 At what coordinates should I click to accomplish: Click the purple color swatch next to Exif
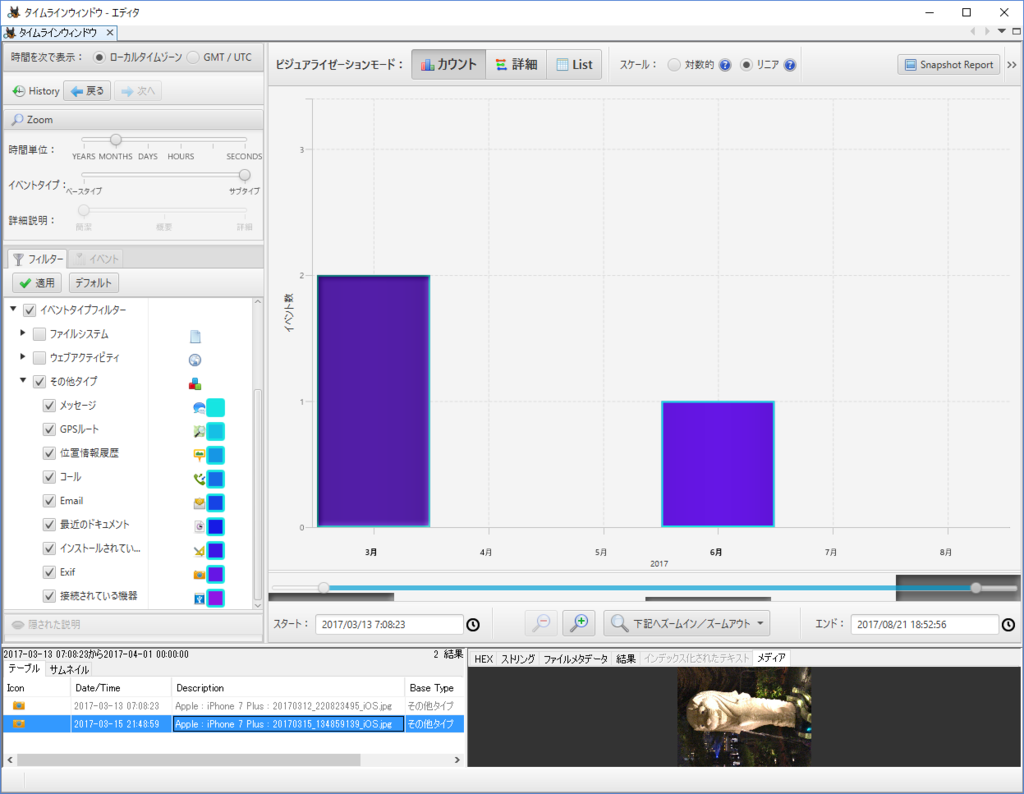(x=216, y=575)
